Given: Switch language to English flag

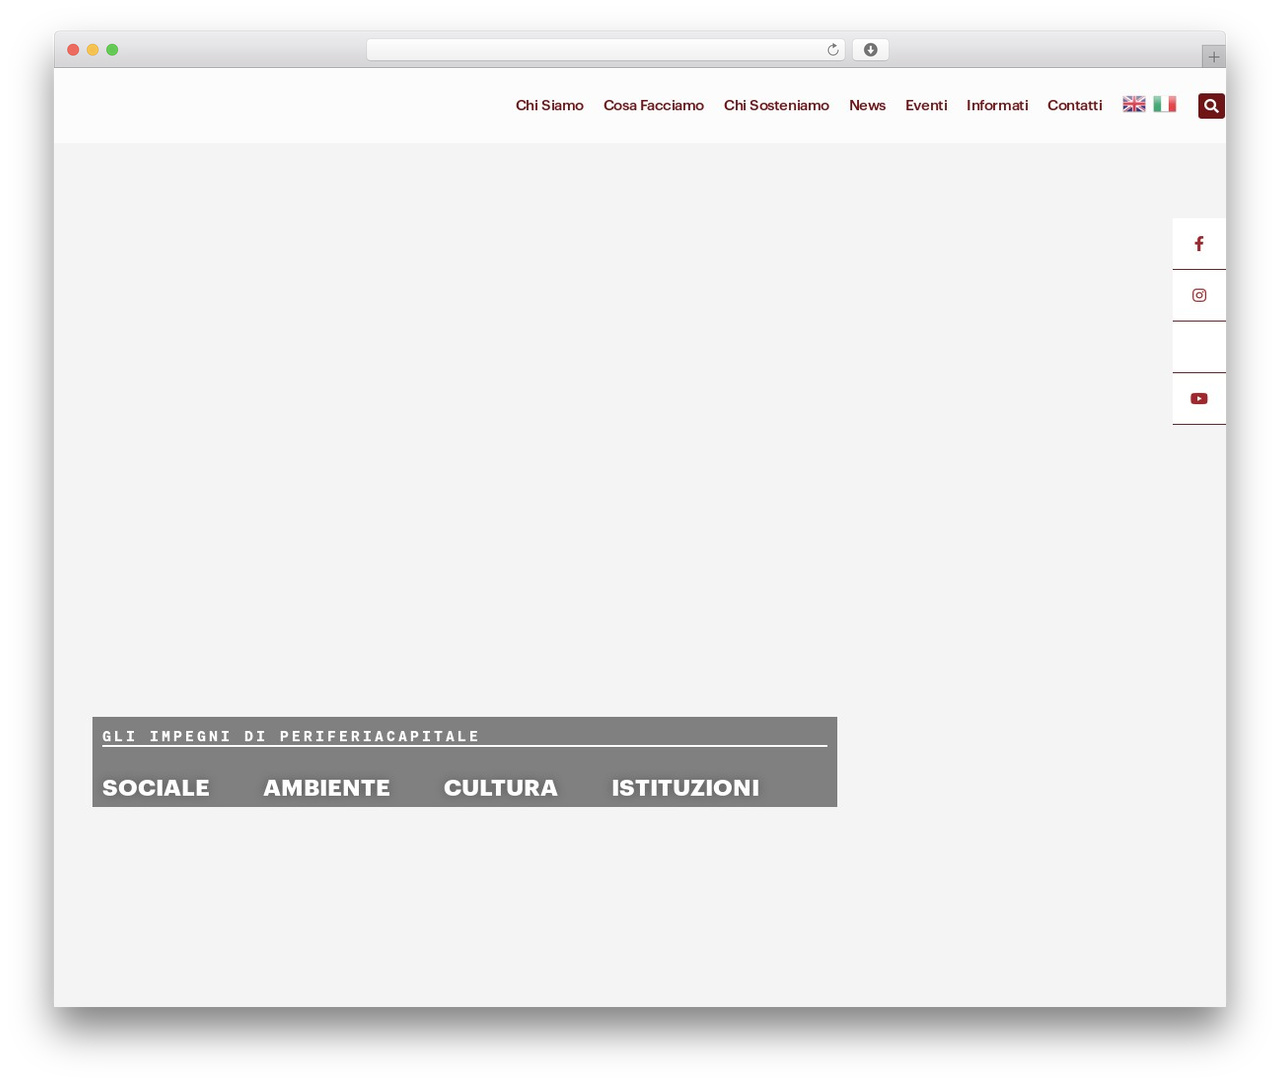Looking at the screenshot, I should pyautogui.click(x=1134, y=104).
